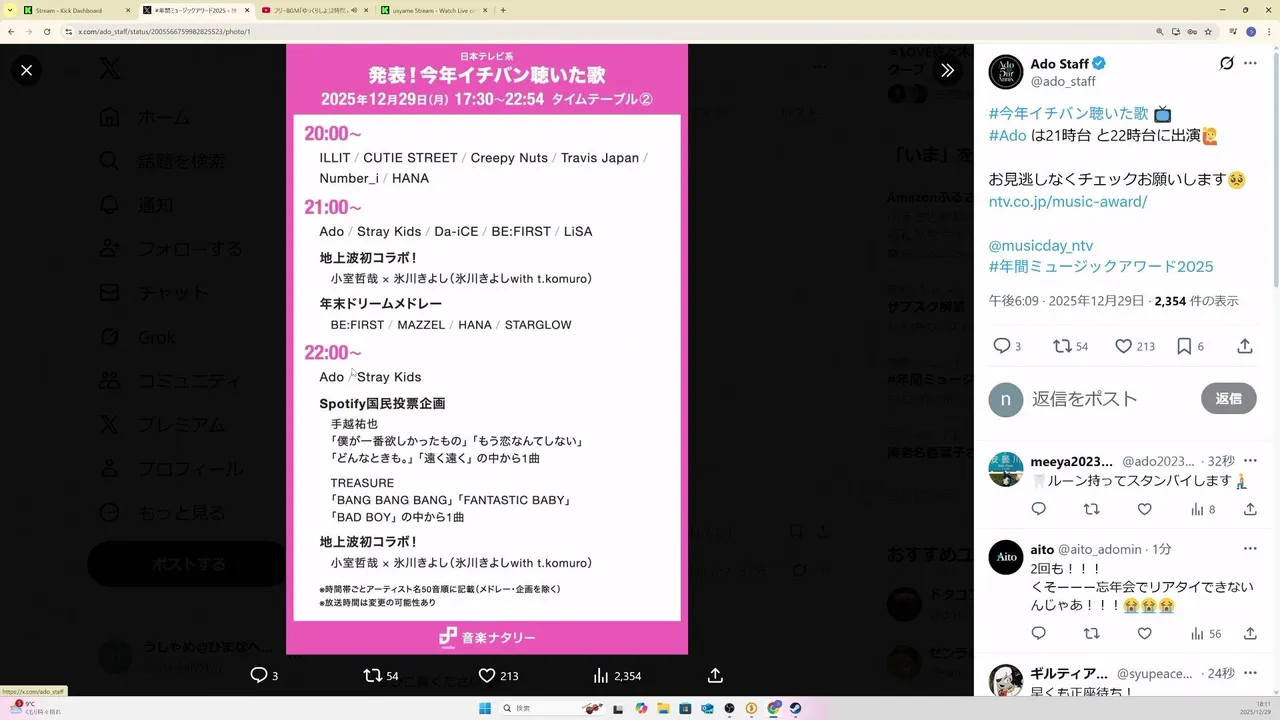Open ntv.co.jp/music-award/ link

tap(1068, 201)
